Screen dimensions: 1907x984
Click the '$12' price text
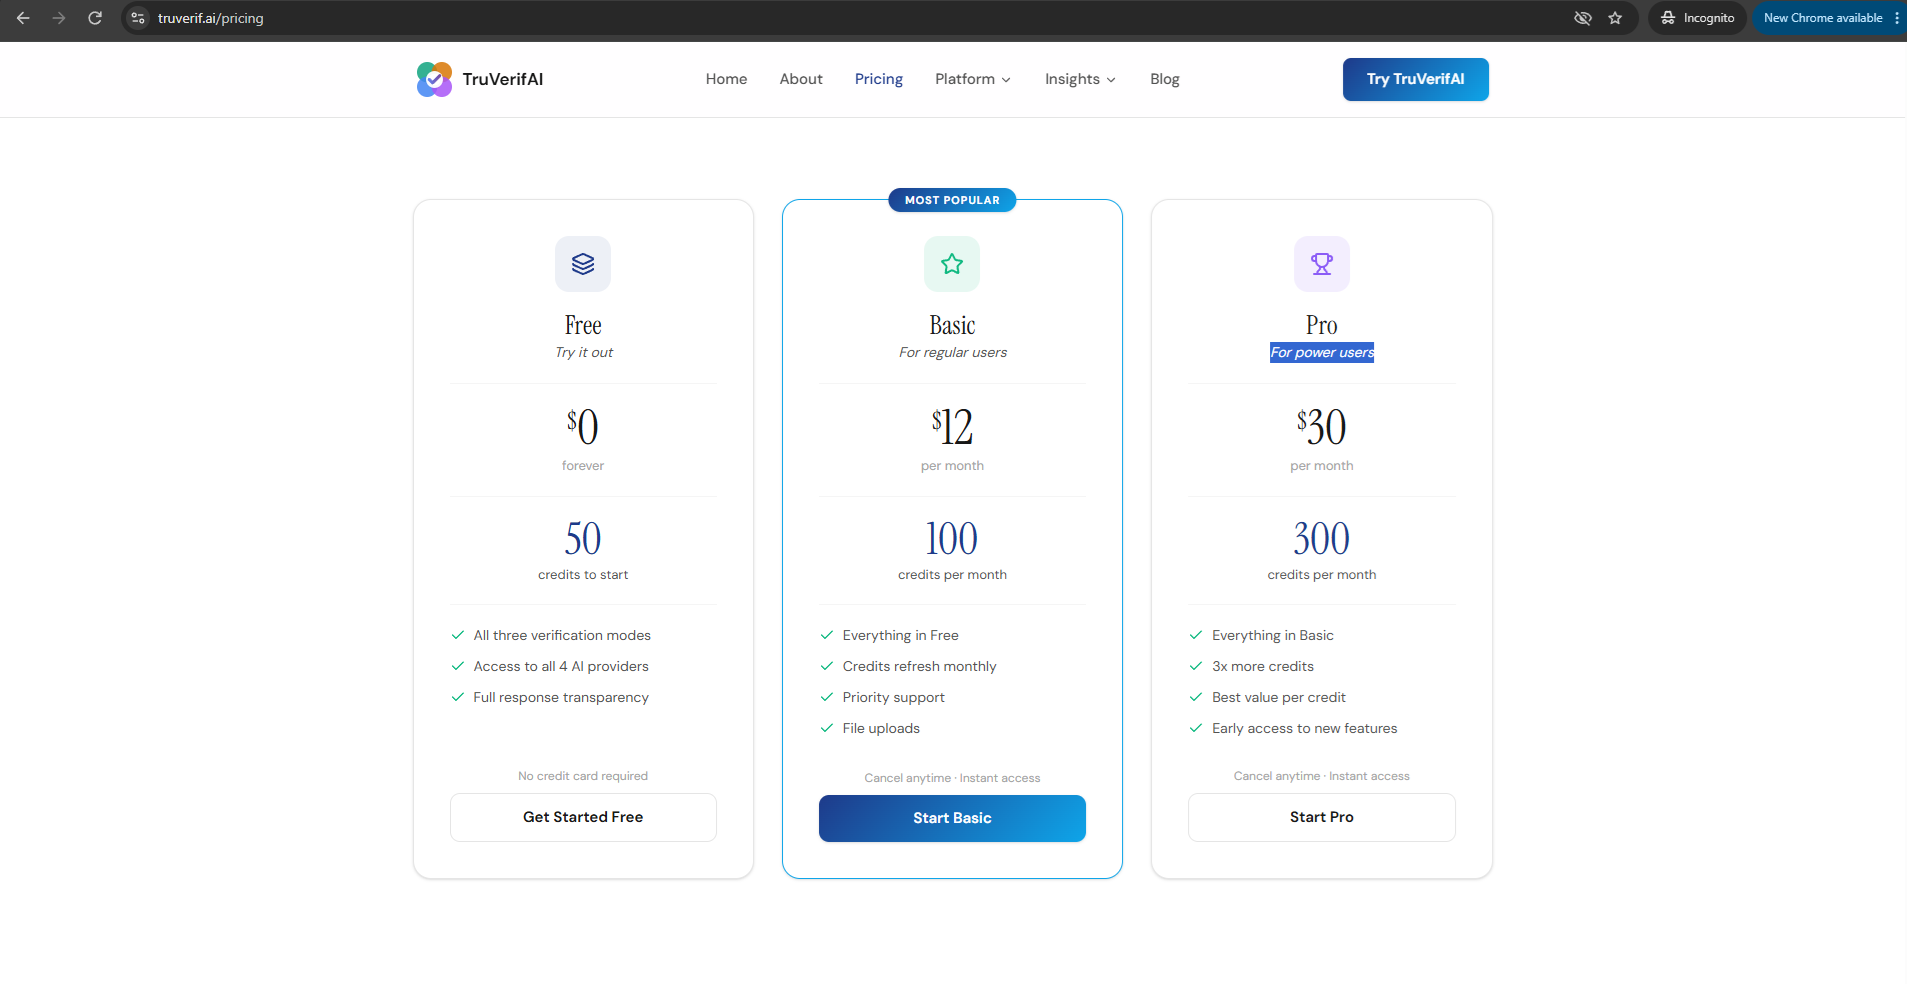pos(952,427)
